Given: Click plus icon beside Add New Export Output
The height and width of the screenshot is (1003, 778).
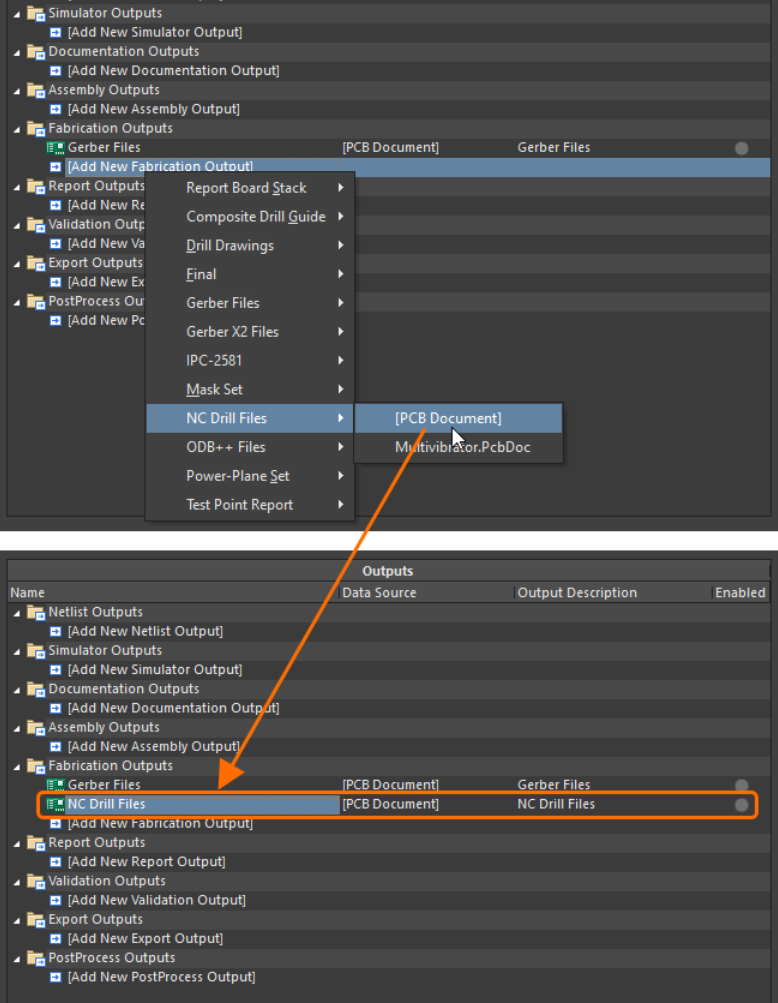Looking at the screenshot, I should pyautogui.click(x=57, y=939).
